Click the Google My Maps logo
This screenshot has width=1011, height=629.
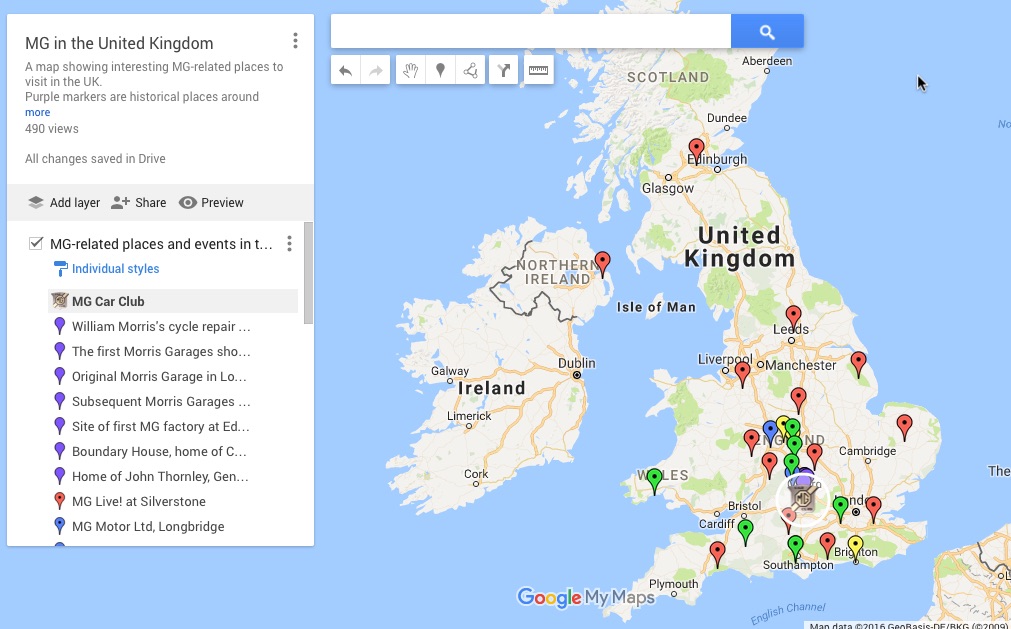[x=585, y=598]
